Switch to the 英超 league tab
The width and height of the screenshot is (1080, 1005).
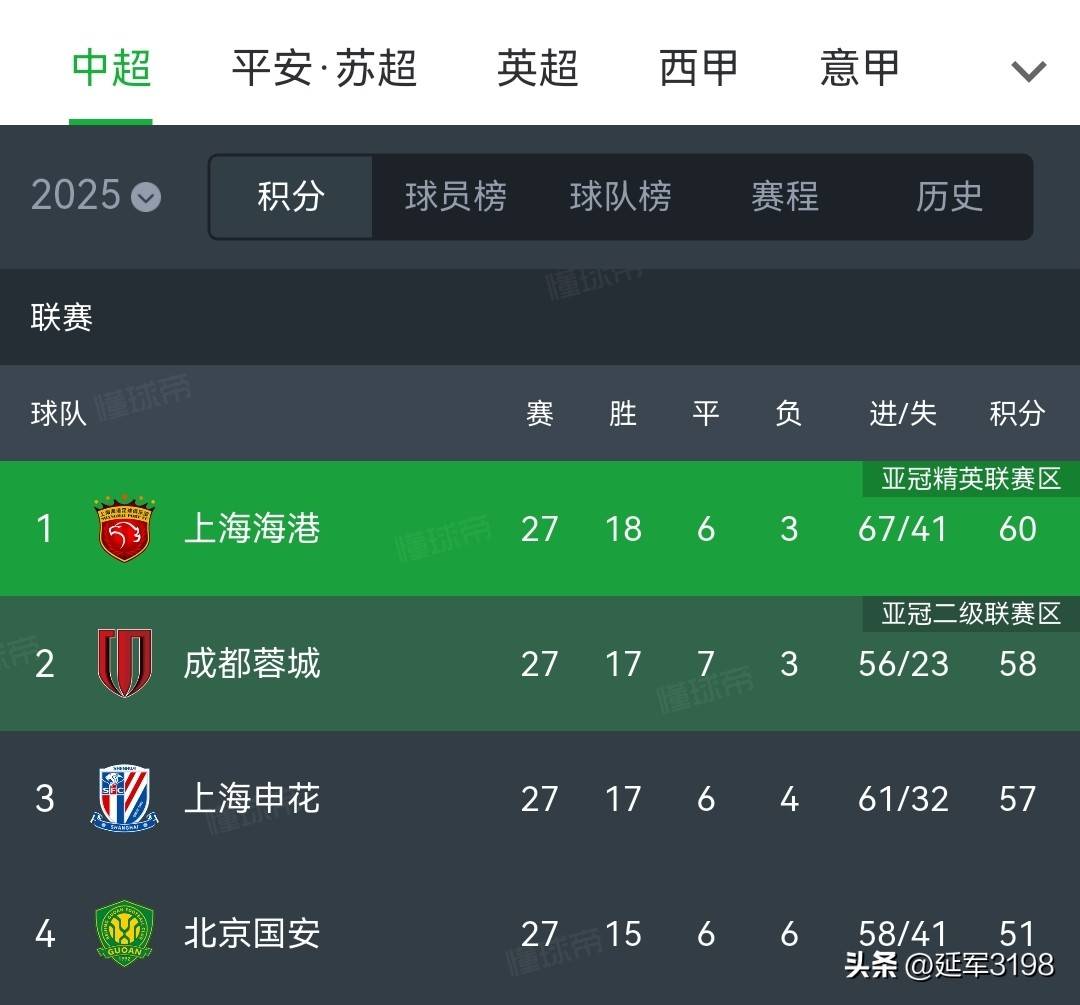tap(537, 67)
